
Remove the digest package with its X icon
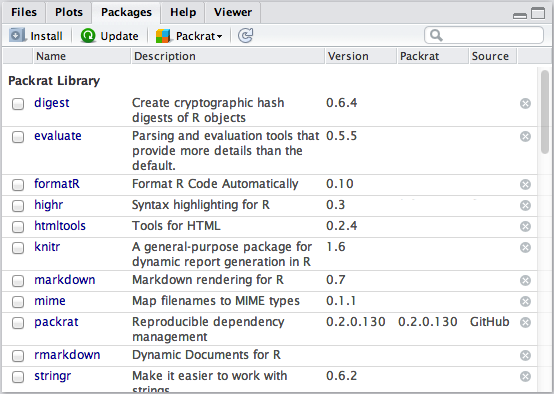tap(525, 104)
